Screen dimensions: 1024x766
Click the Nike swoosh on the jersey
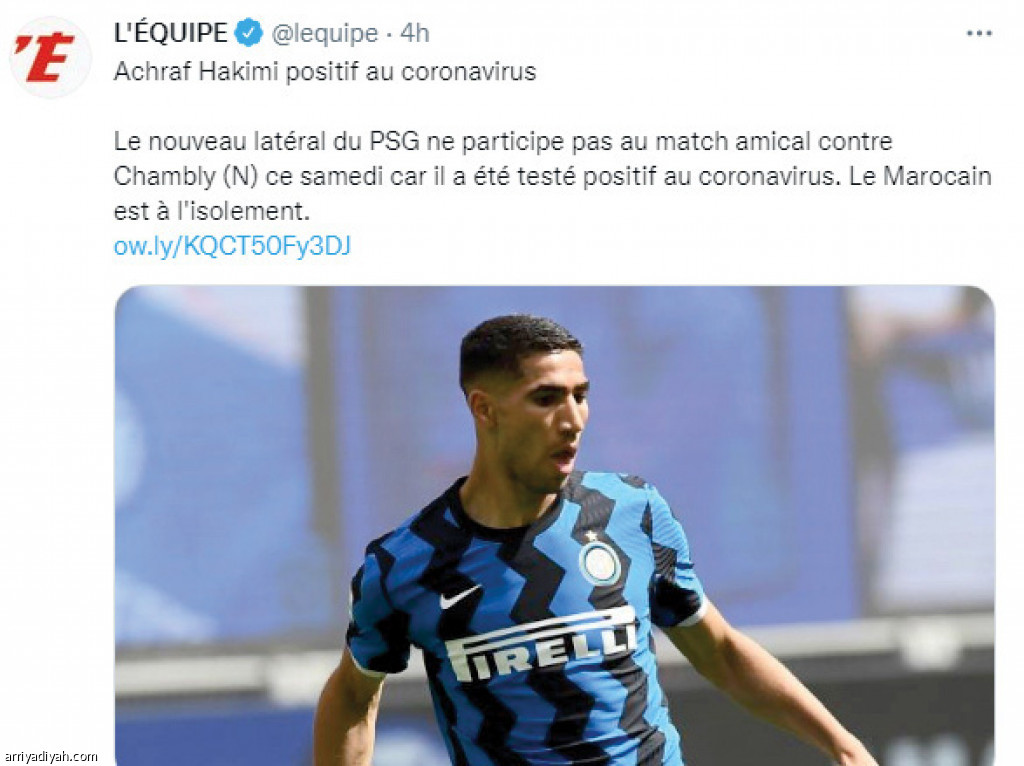pos(459,597)
